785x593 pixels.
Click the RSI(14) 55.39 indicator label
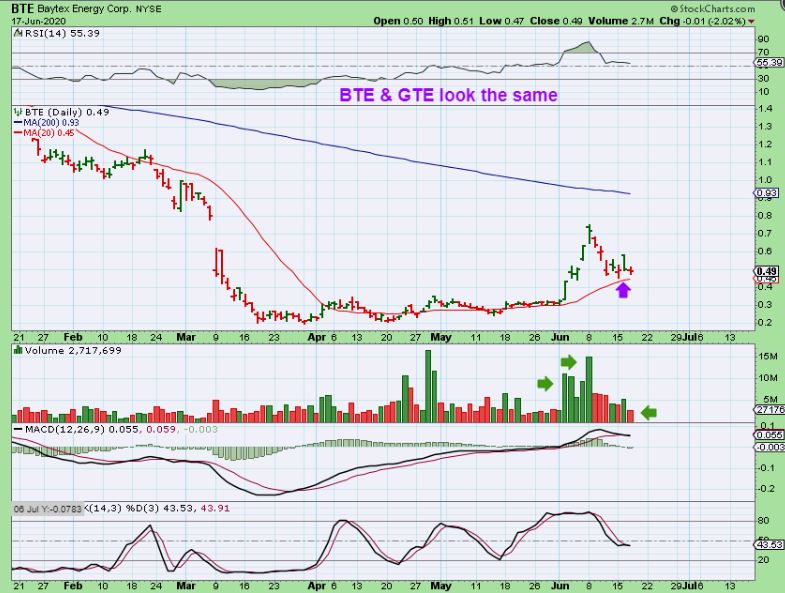point(61,33)
